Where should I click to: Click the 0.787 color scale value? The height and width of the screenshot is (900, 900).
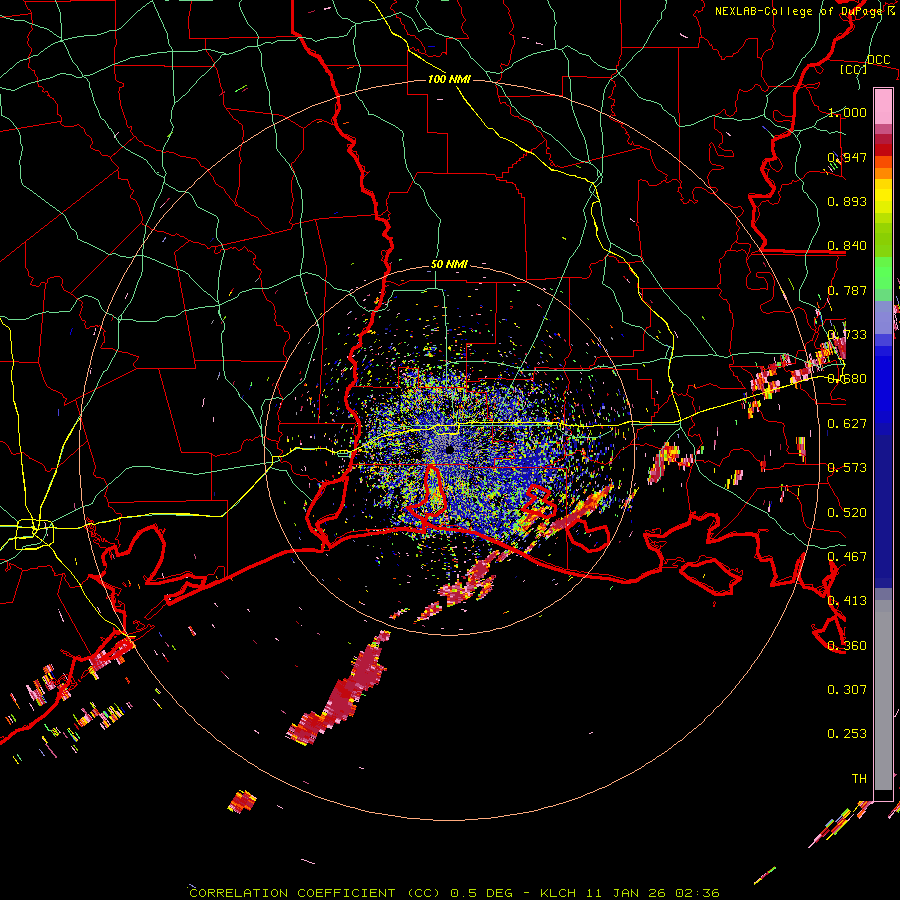(x=847, y=290)
